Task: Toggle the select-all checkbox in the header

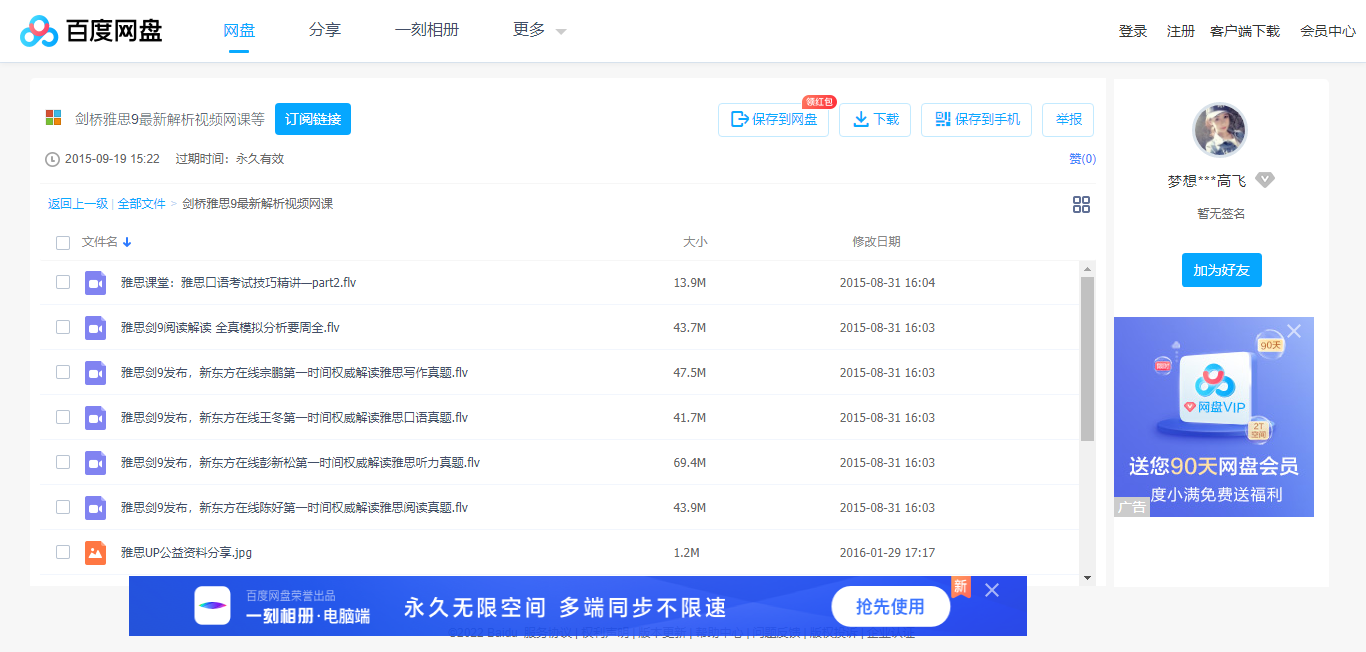Action: (63, 242)
